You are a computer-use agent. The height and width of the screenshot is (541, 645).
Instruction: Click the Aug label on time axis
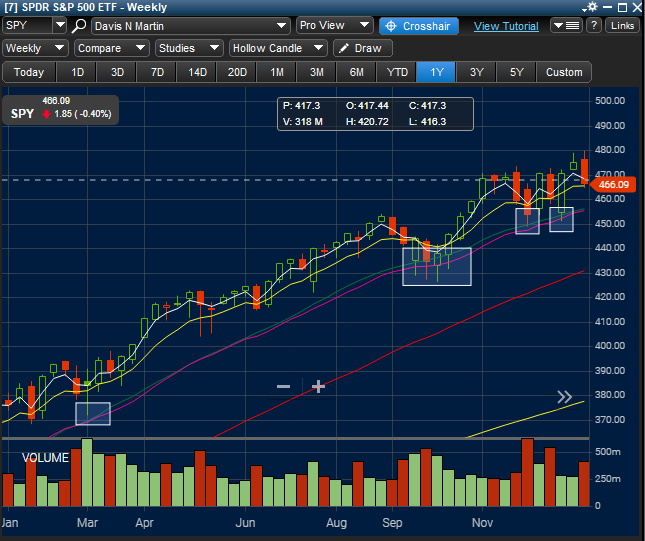click(336, 523)
